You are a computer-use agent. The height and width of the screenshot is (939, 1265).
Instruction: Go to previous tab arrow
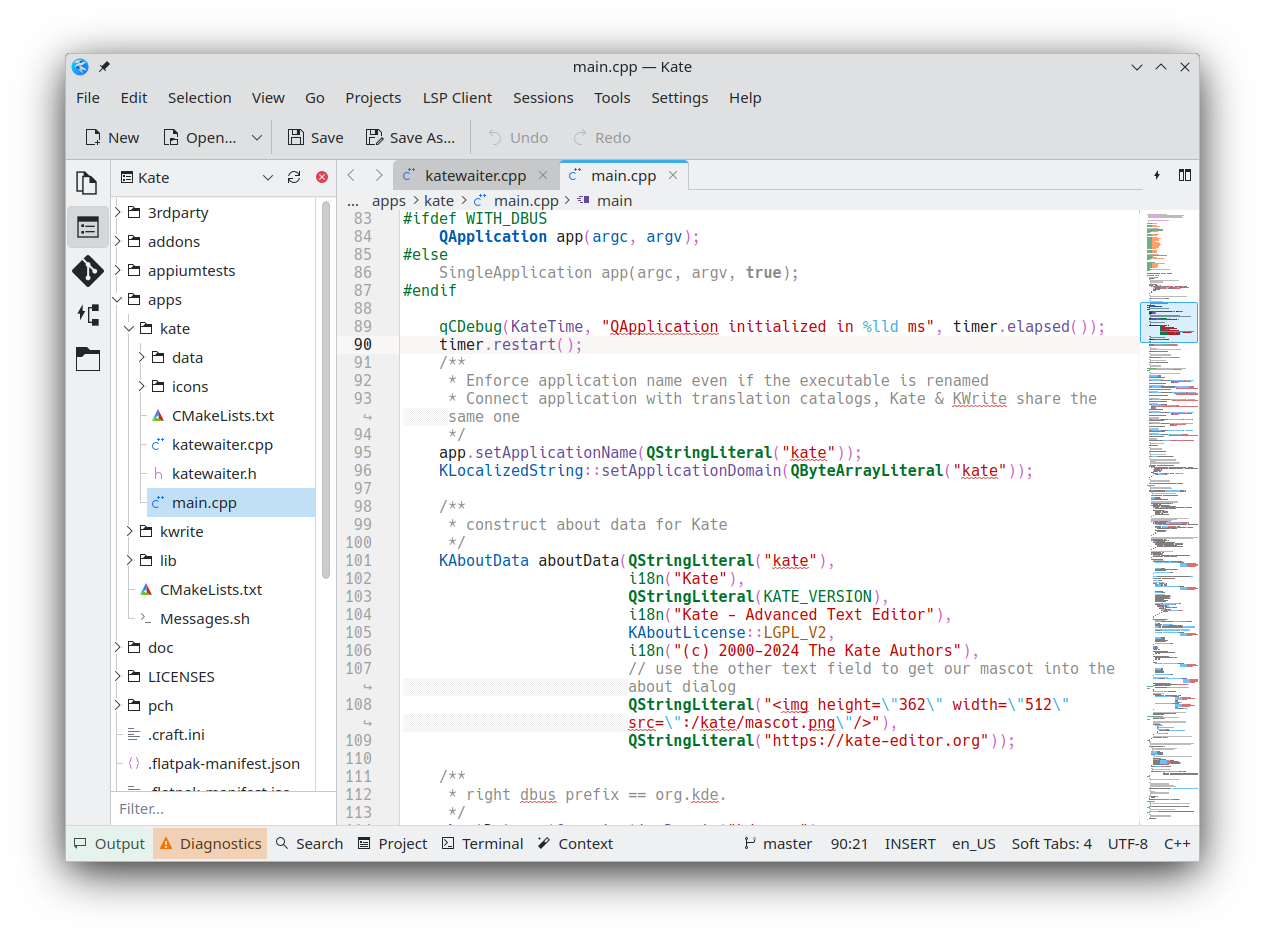[351, 175]
